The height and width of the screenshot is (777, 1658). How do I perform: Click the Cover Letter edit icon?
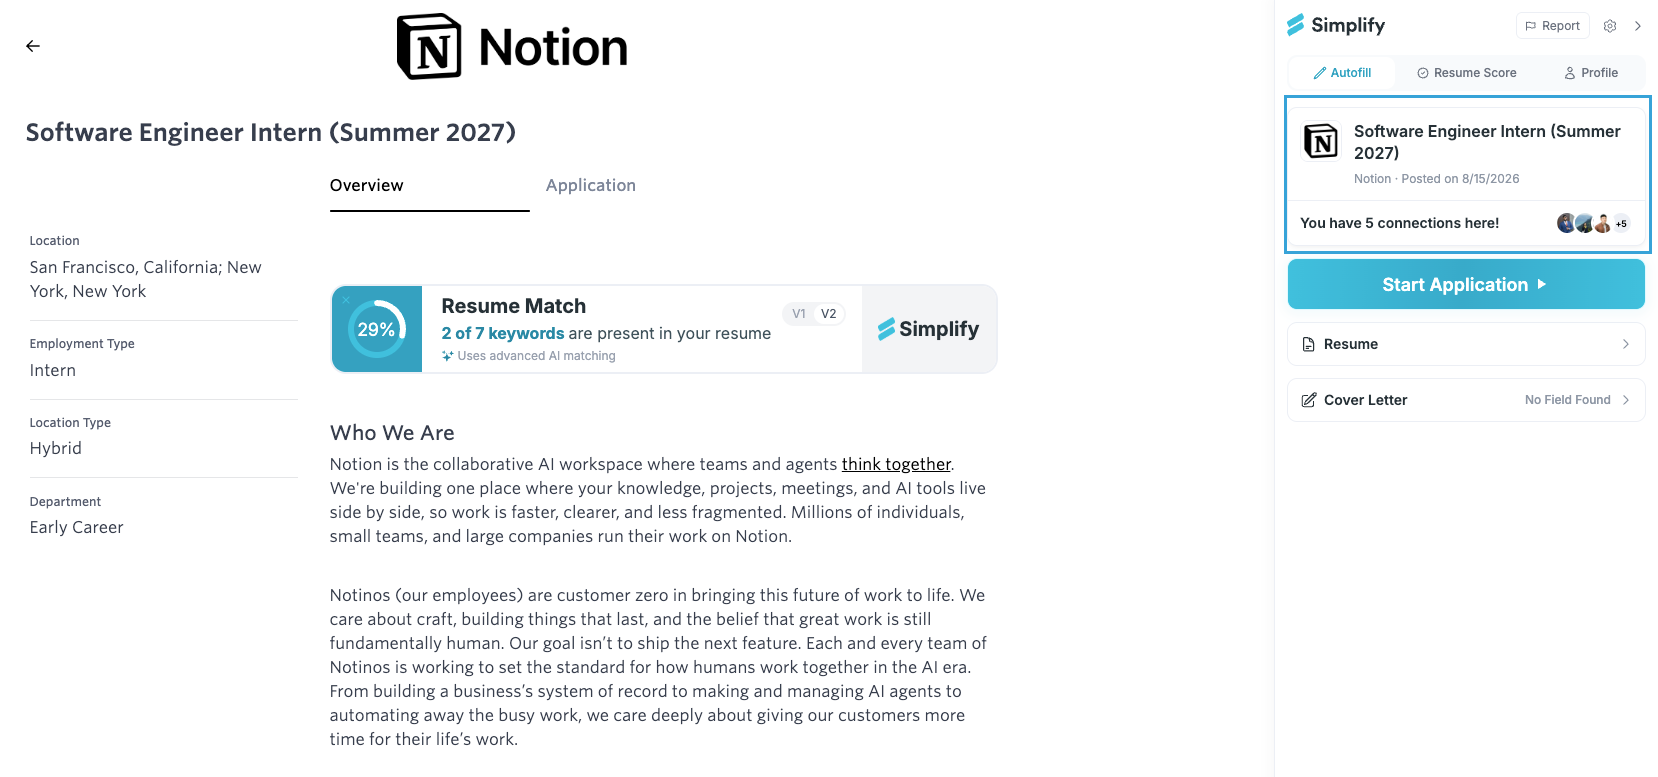coord(1309,400)
